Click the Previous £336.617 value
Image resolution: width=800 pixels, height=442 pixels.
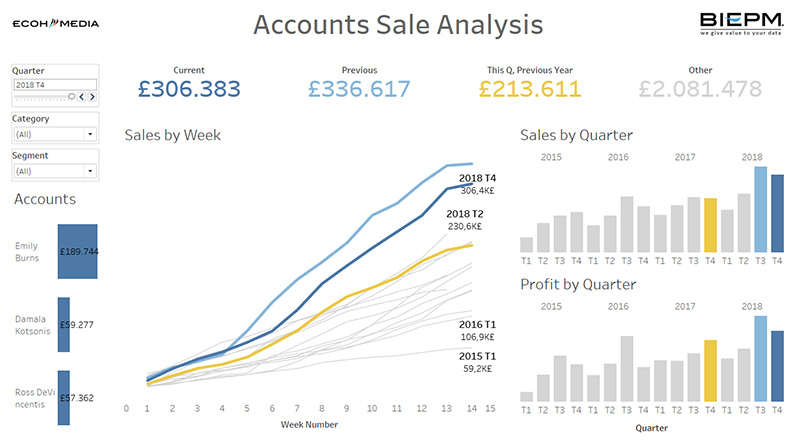tap(359, 89)
